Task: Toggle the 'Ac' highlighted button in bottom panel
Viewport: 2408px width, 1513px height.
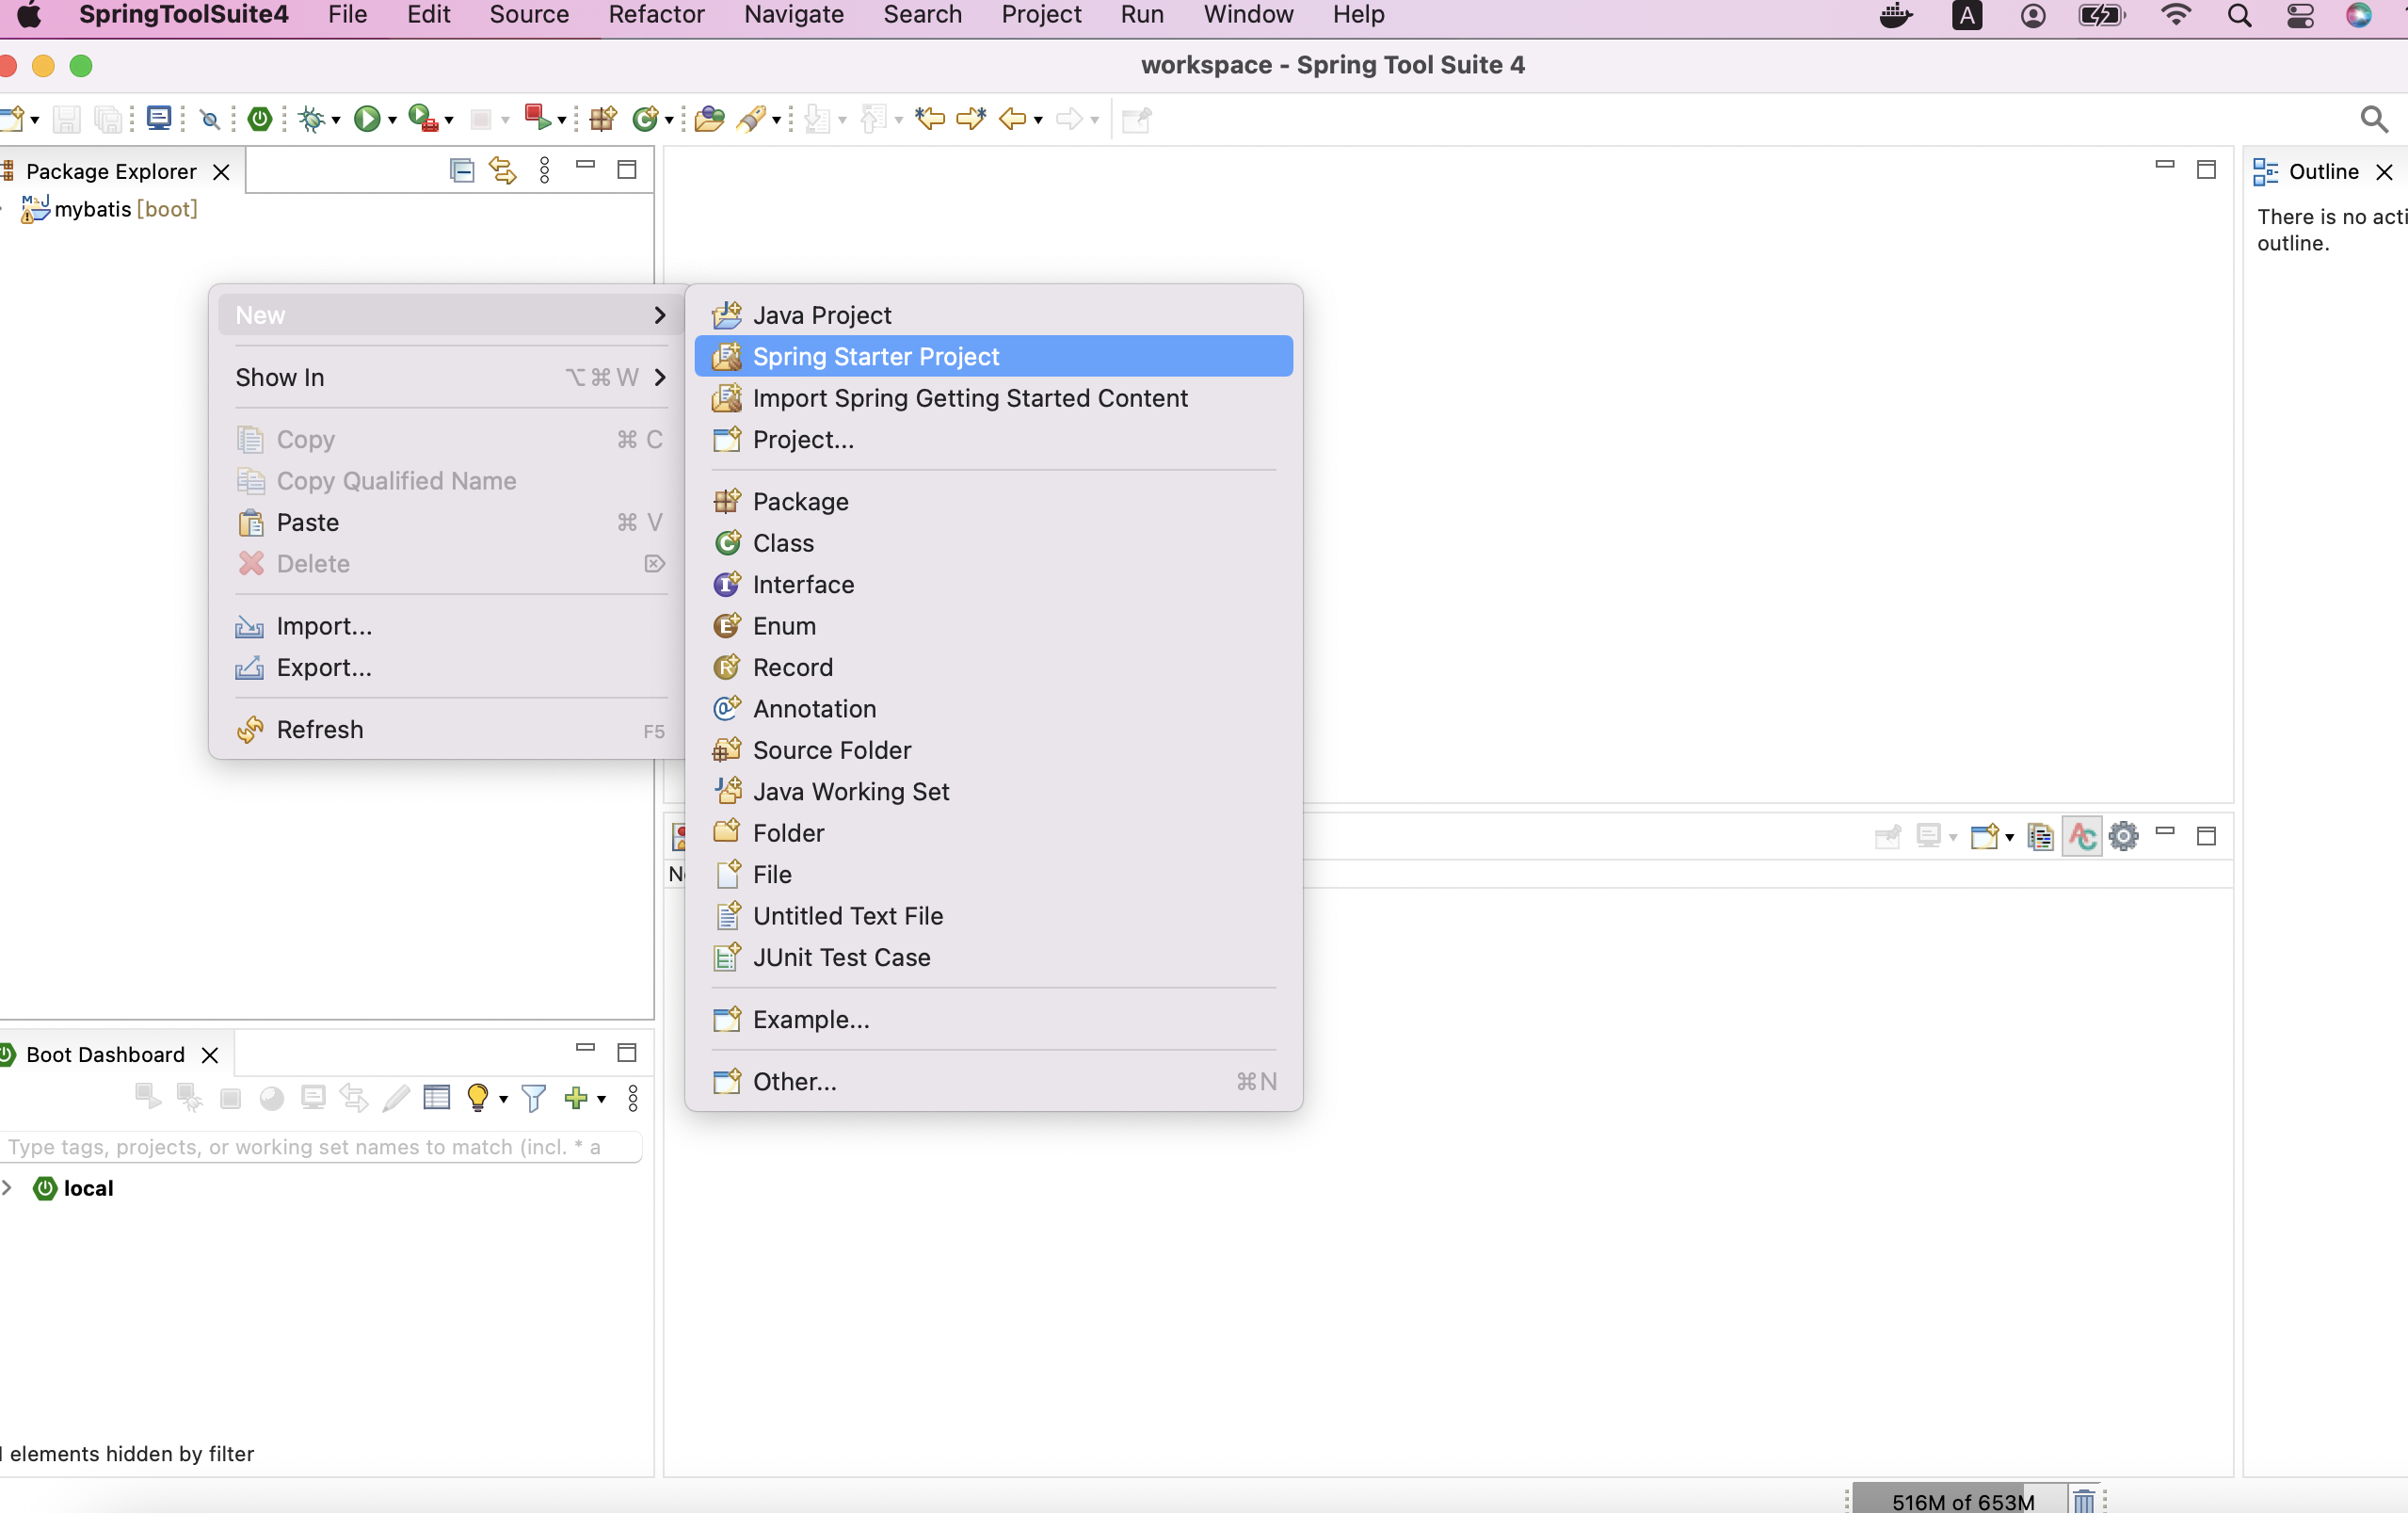Action: (2082, 836)
